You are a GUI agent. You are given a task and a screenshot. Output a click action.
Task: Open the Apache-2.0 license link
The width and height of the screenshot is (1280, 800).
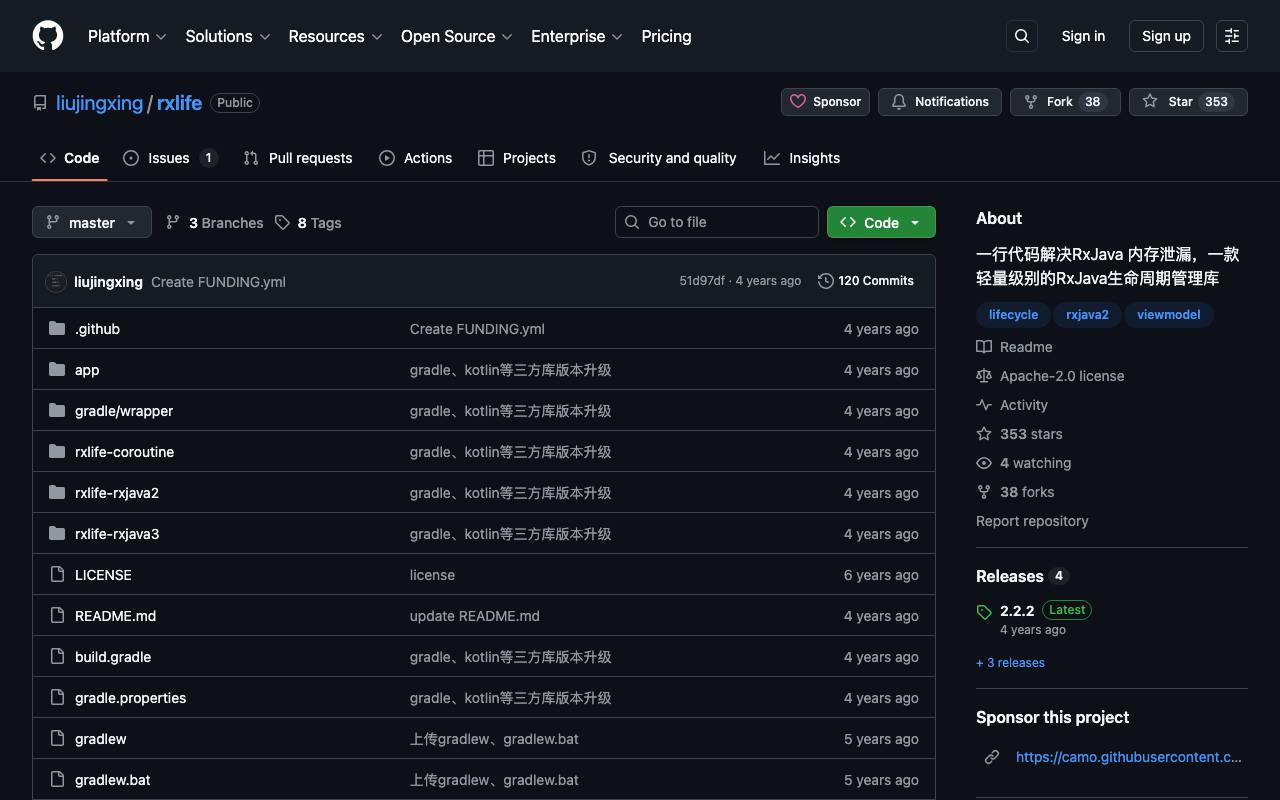tap(1050, 376)
